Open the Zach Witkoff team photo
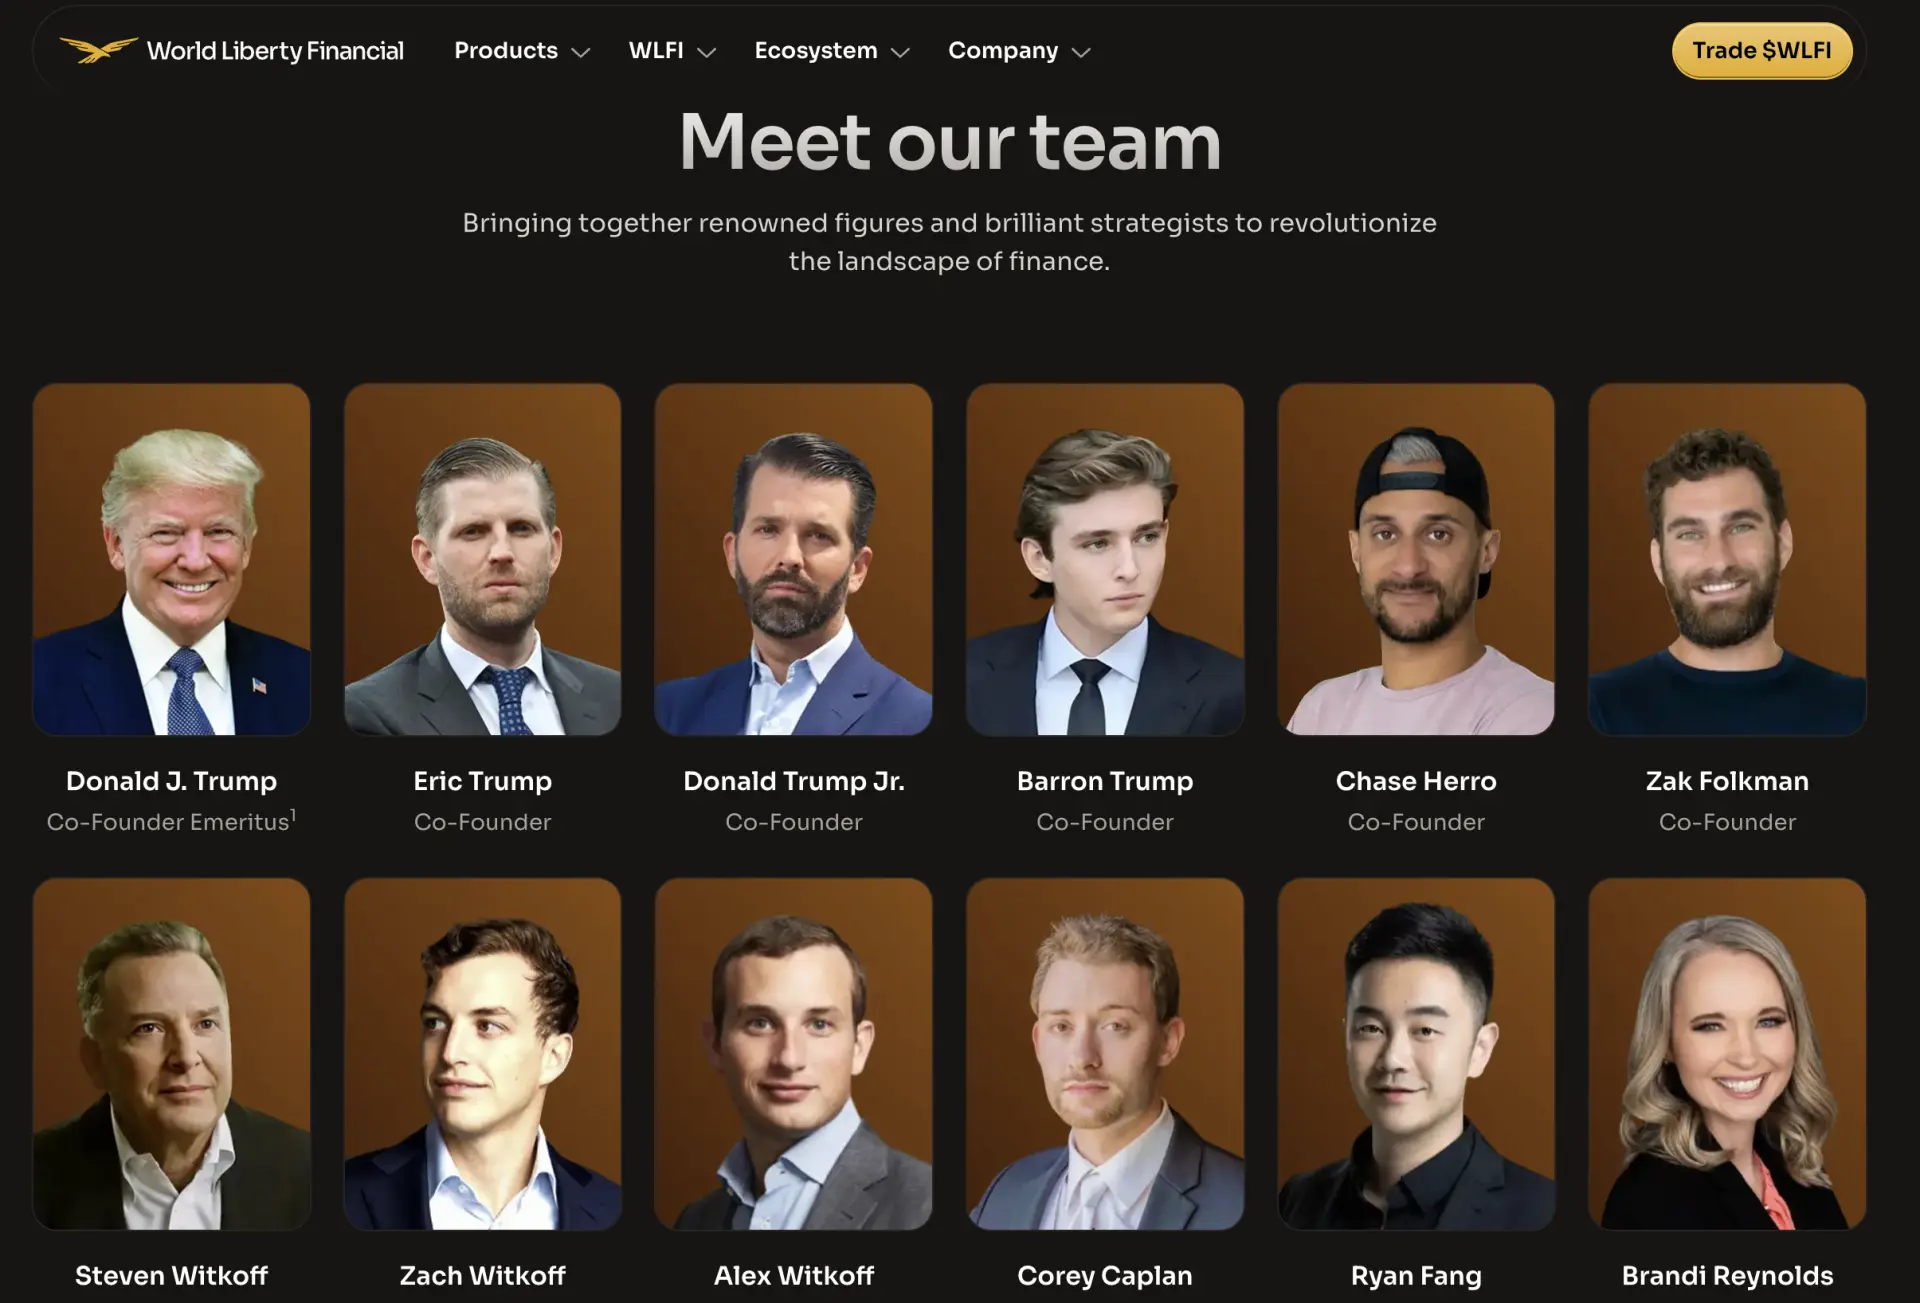The width and height of the screenshot is (1920, 1303). pyautogui.click(x=483, y=1054)
